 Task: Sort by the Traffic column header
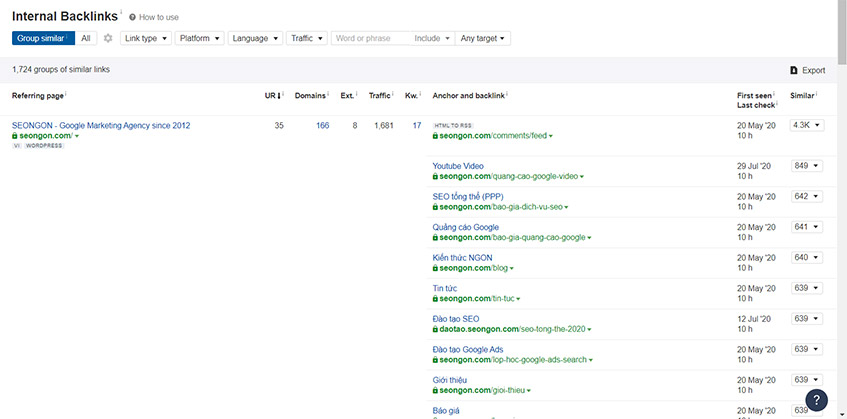pyautogui.click(x=381, y=96)
